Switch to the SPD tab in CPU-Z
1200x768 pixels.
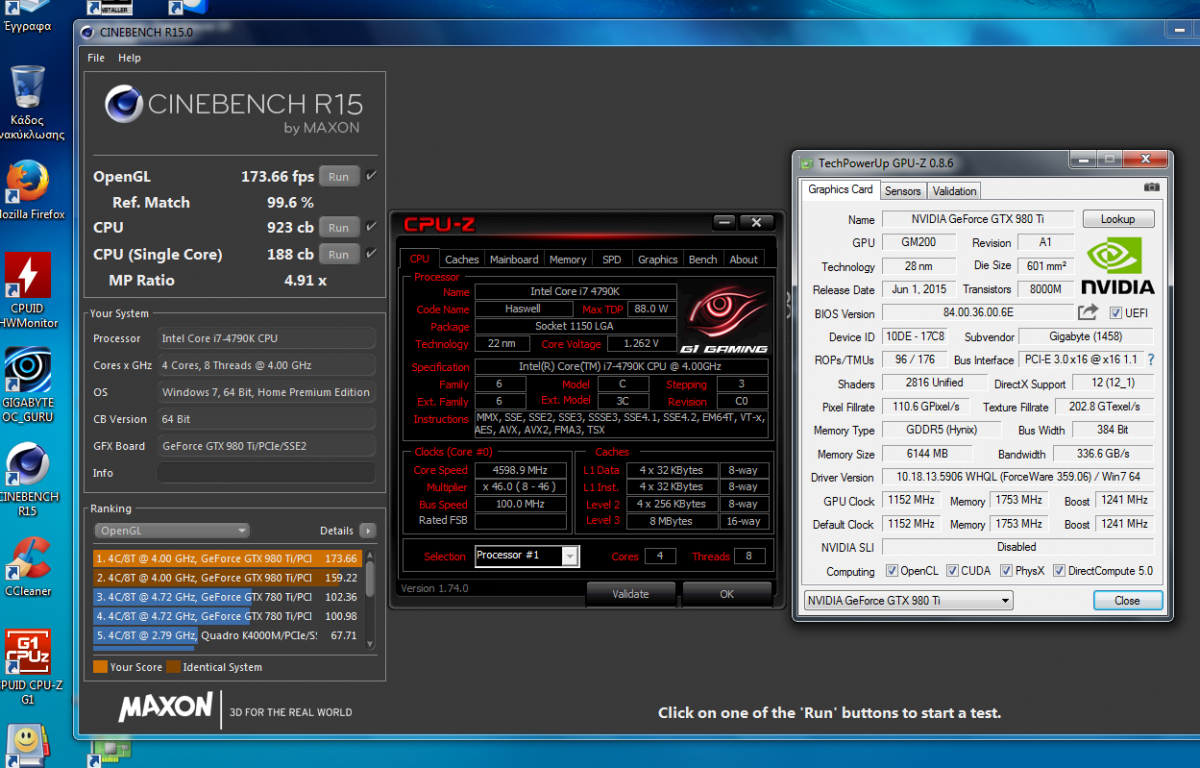(x=611, y=260)
